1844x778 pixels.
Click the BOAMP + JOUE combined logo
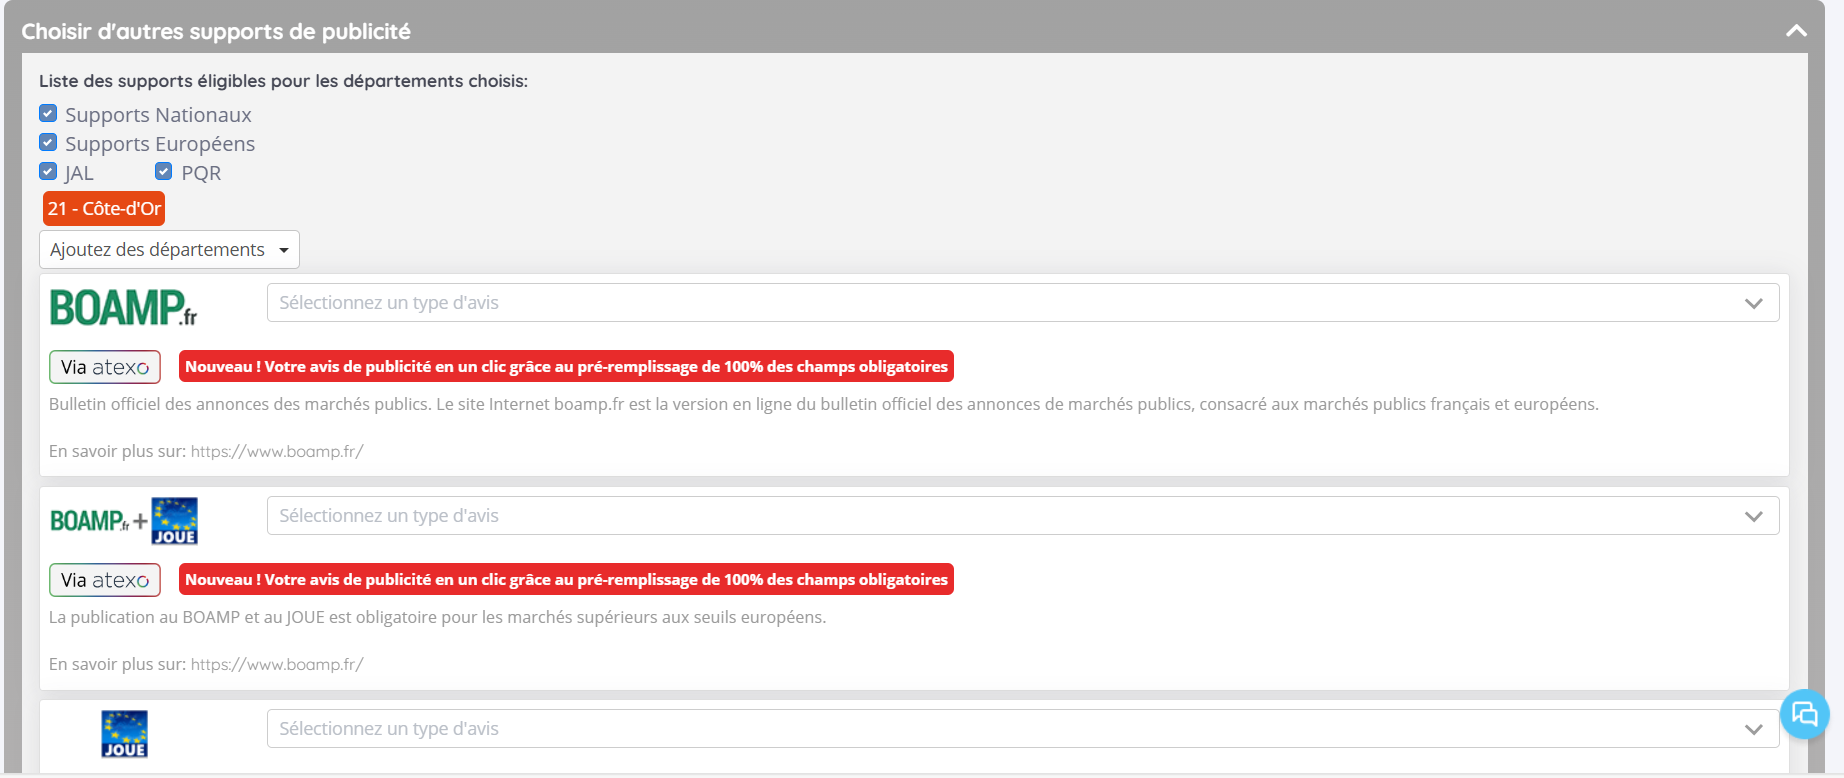pos(123,521)
